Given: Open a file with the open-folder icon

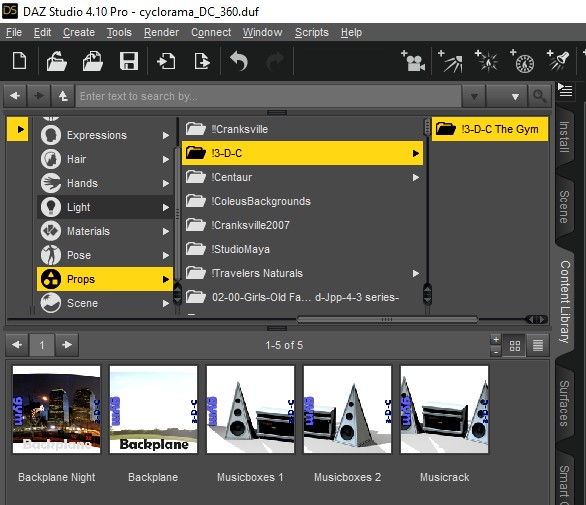Looking at the screenshot, I should pos(56,61).
